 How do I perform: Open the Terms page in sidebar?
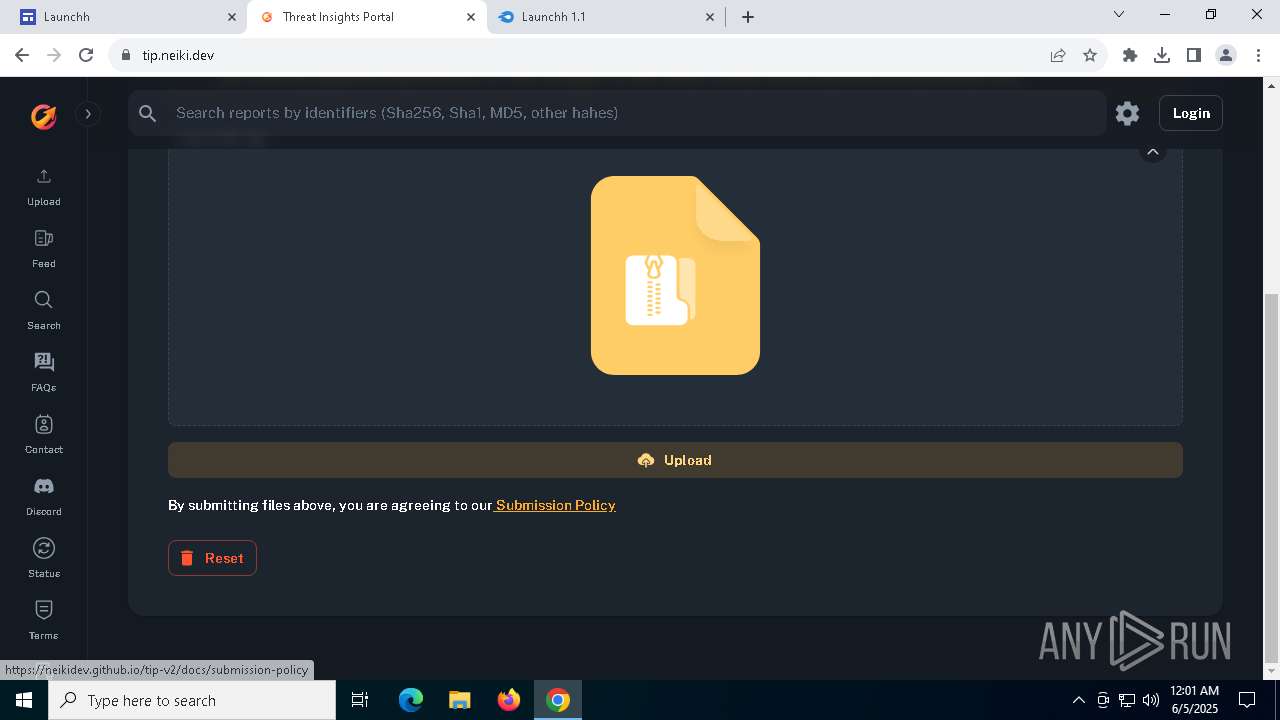(x=44, y=621)
